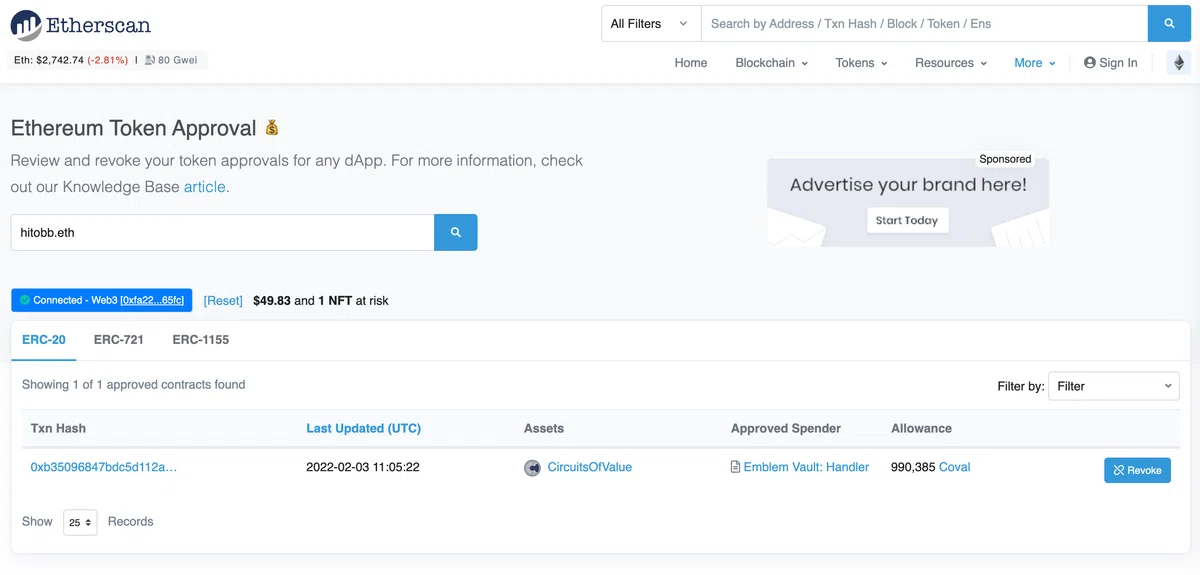This screenshot has height=575, width=1200.
Task: Click the user icon beside Sign In
Action: point(1090,63)
